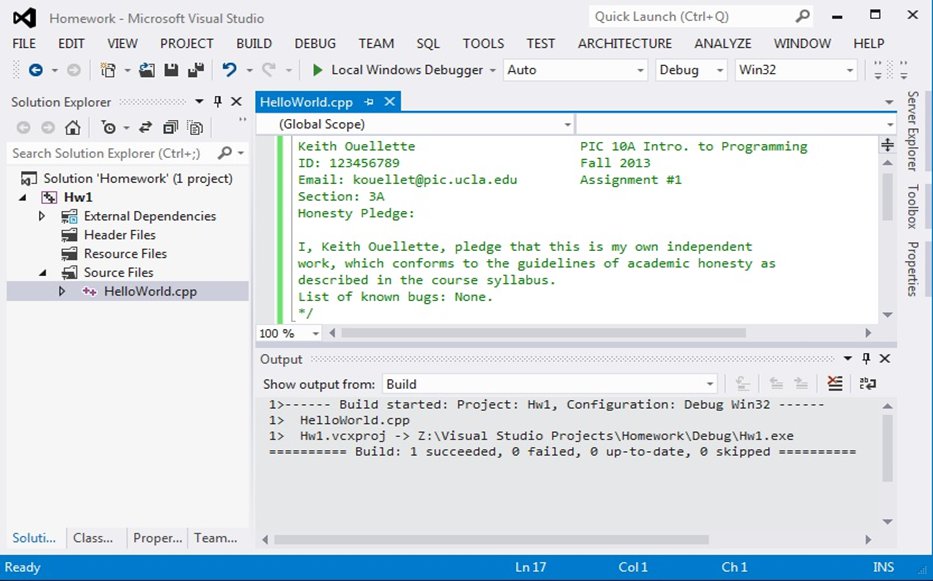
Task: Collapse the Source Files folder
Action: (42, 273)
